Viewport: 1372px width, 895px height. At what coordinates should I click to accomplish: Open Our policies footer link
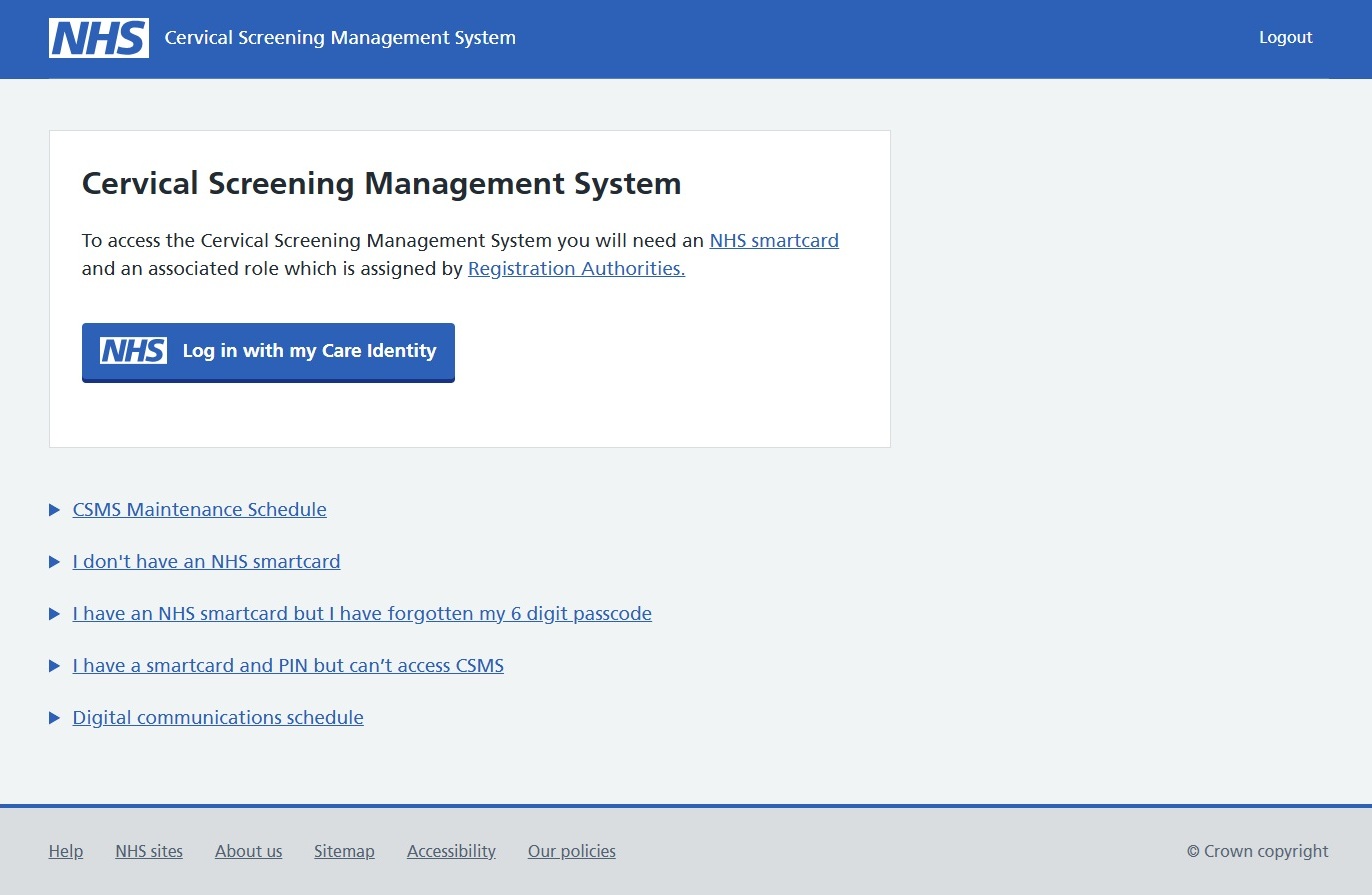572,851
